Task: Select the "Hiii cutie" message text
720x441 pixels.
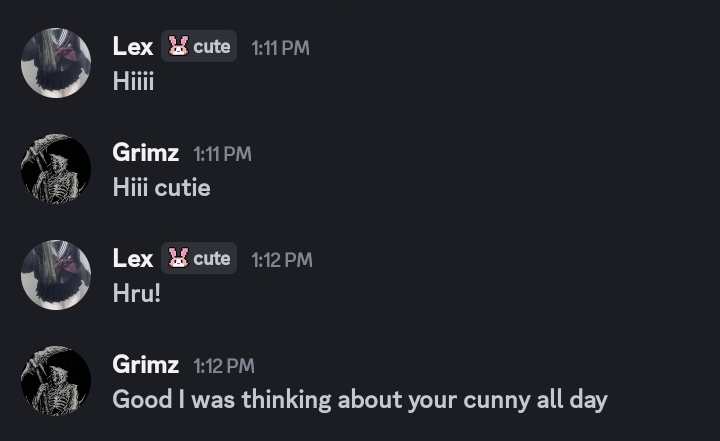Action: coord(161,187)
